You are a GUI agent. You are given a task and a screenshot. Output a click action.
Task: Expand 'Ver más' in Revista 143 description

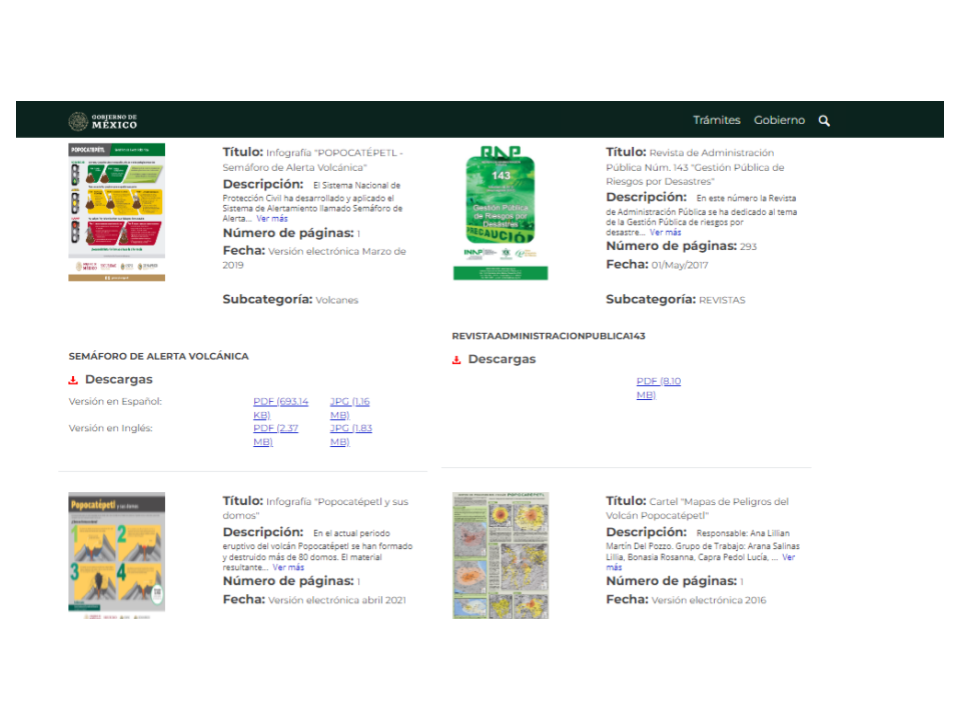(x=665, y=232)
